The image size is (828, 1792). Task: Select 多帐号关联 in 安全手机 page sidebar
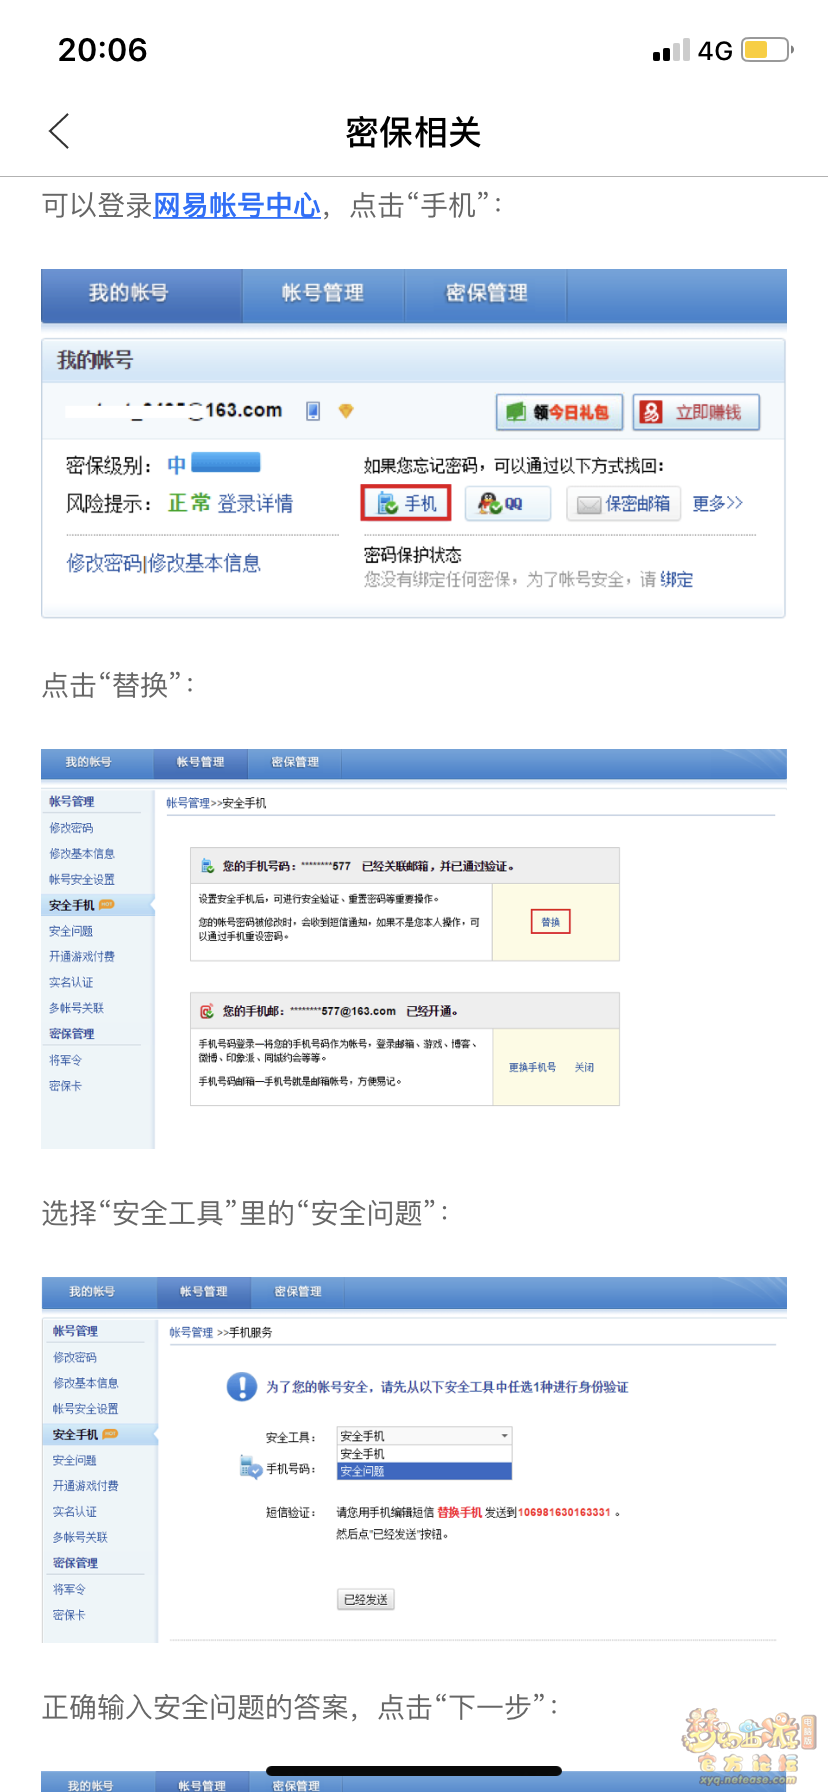(x=76, y=1008)
